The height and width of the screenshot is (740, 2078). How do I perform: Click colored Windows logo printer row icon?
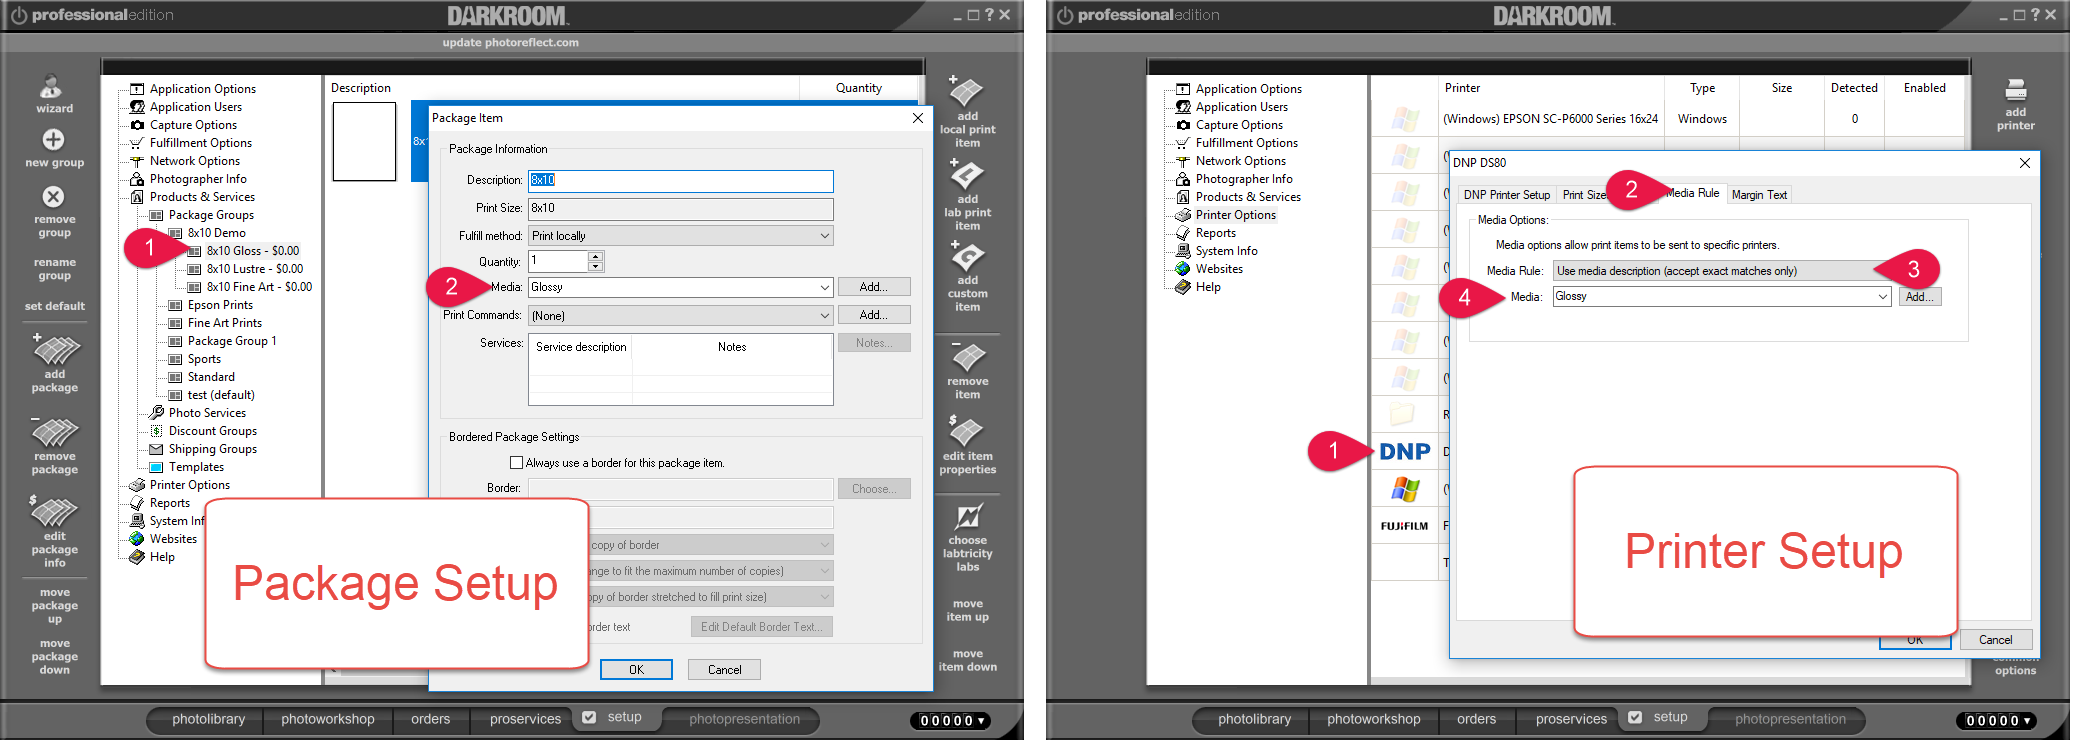tap(1405, 489)
